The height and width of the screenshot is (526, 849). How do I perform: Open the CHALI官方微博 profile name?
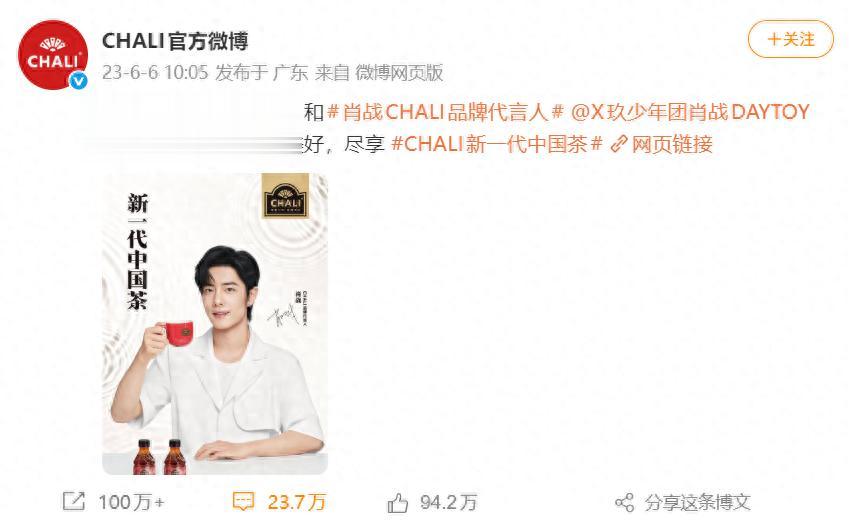tap(175, 41)
